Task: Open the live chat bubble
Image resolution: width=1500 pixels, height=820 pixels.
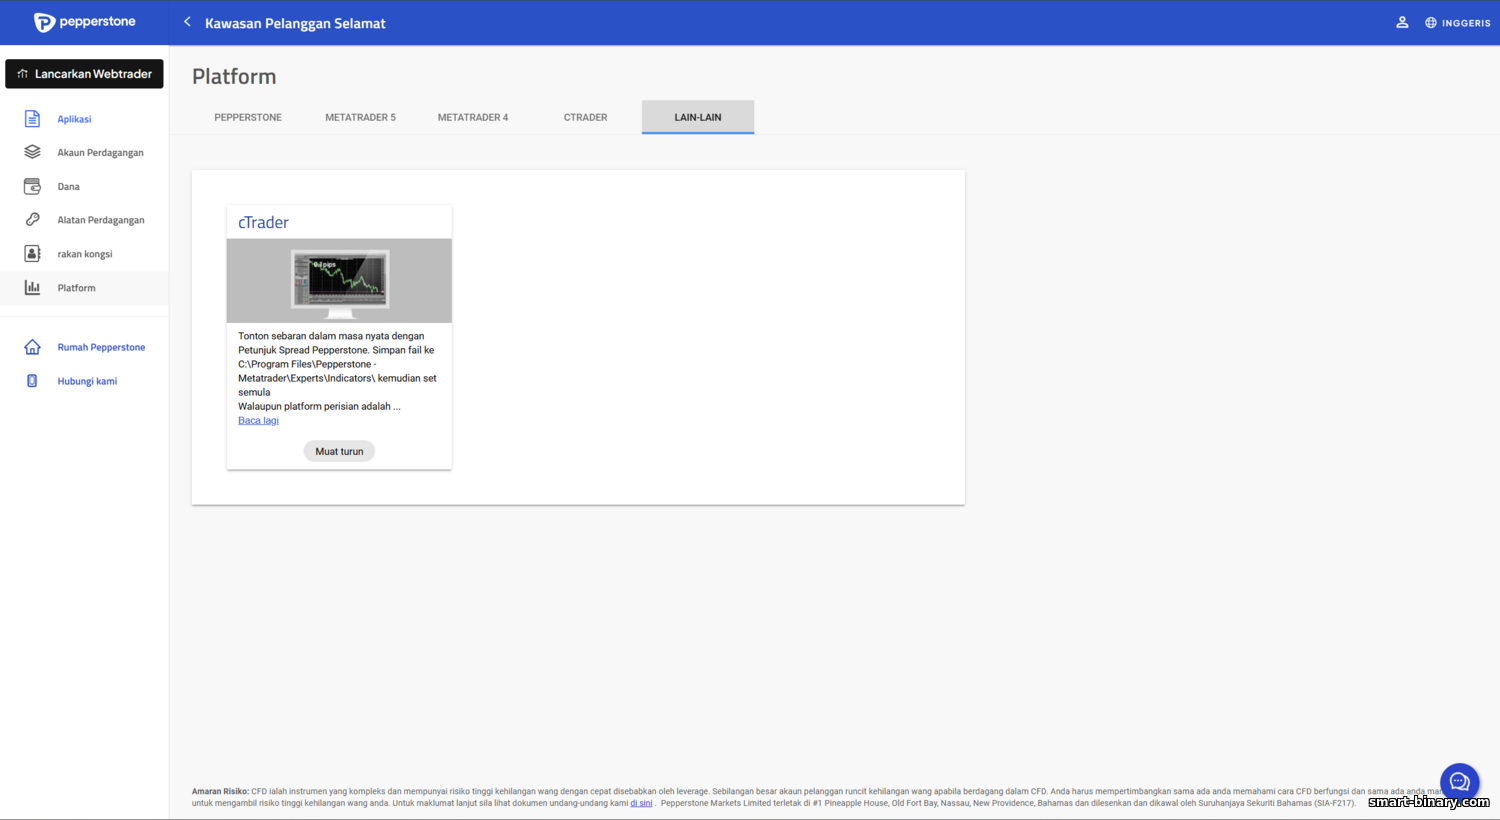Action: 1459,782
